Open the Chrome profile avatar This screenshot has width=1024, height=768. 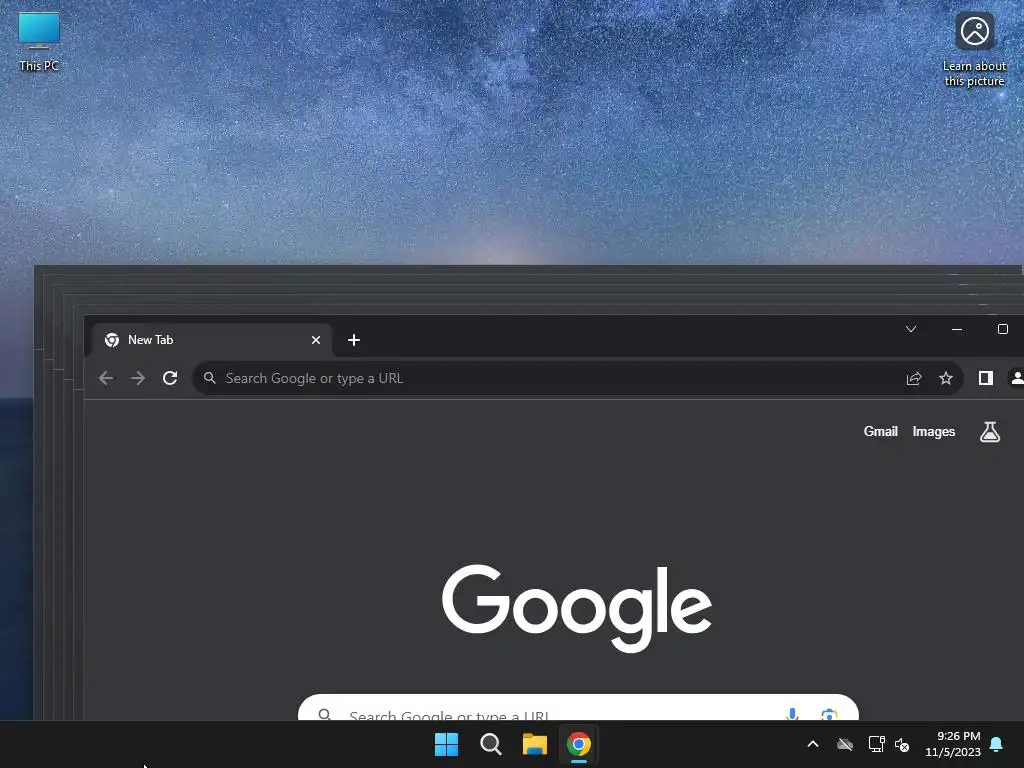point(1017,378)
